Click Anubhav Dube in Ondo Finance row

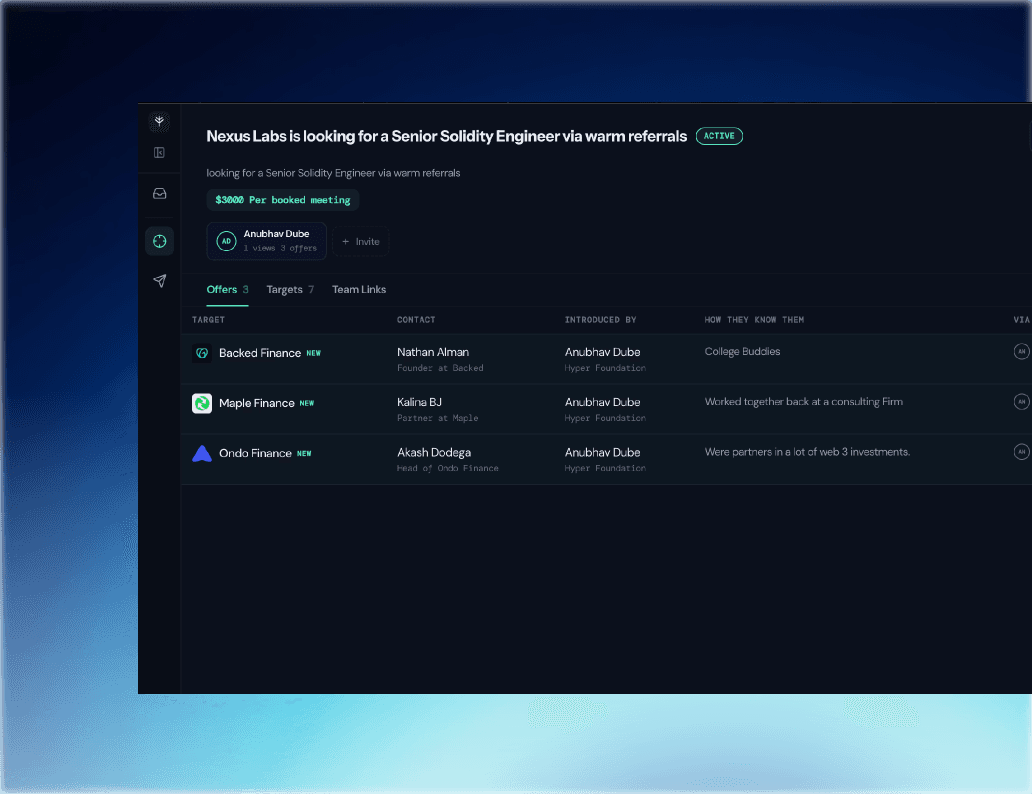602,453
